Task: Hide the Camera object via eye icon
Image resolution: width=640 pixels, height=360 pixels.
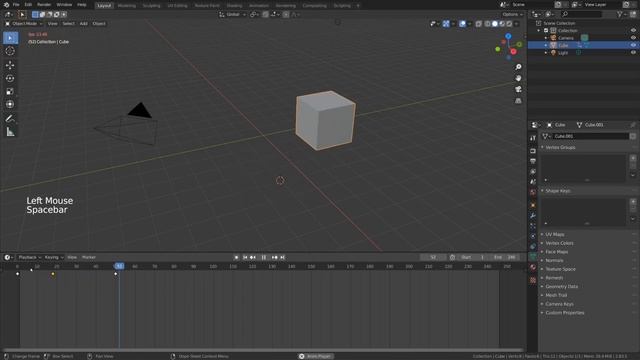Action: 633,38
